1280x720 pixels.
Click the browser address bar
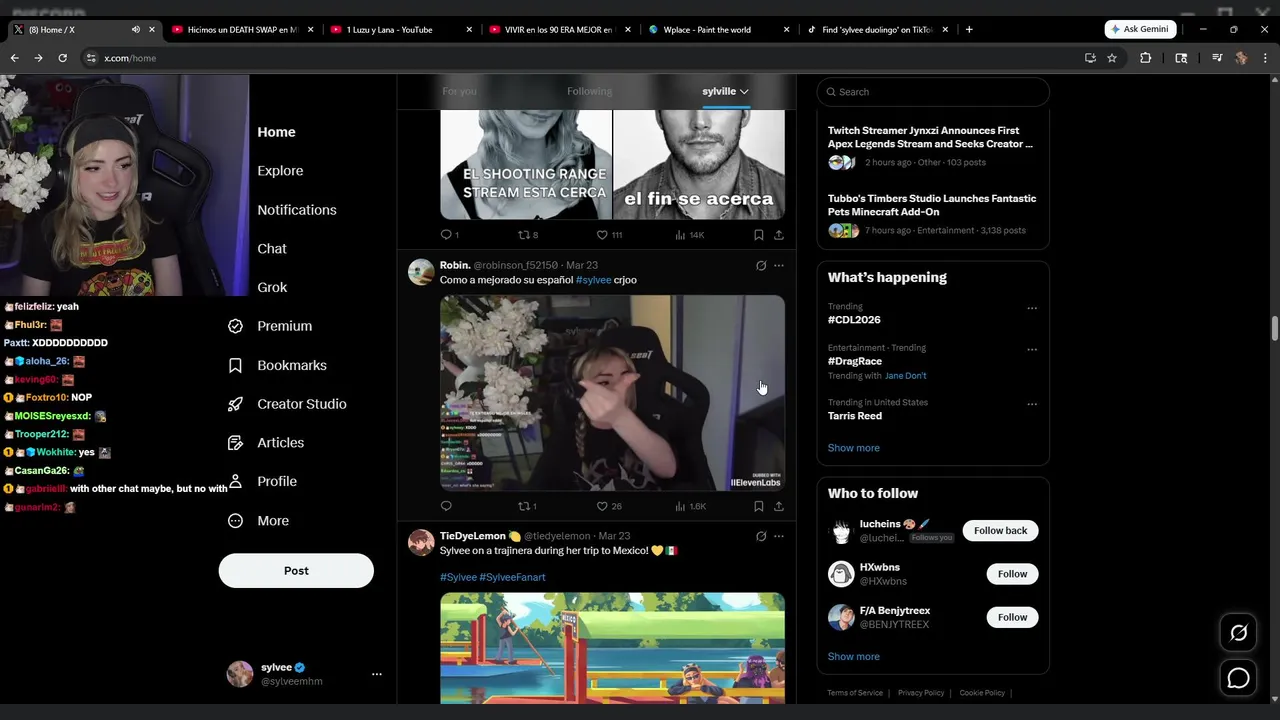pyautogui.click(x=580, y=58)
